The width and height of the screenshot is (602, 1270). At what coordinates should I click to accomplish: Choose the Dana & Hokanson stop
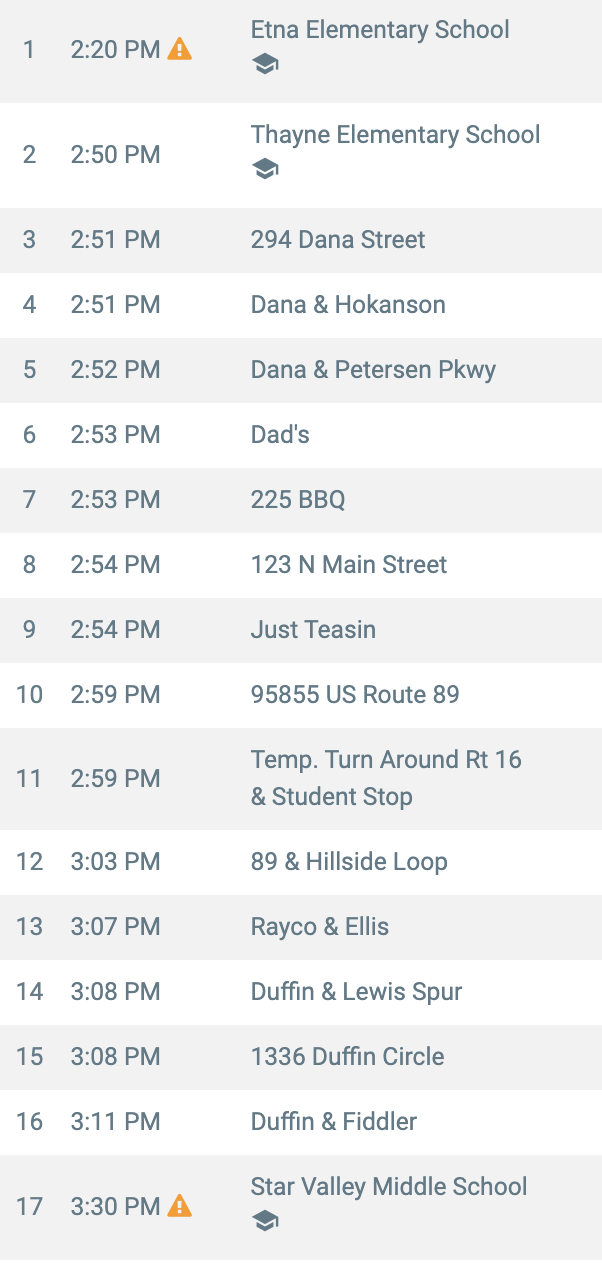(x=348, y=305)
